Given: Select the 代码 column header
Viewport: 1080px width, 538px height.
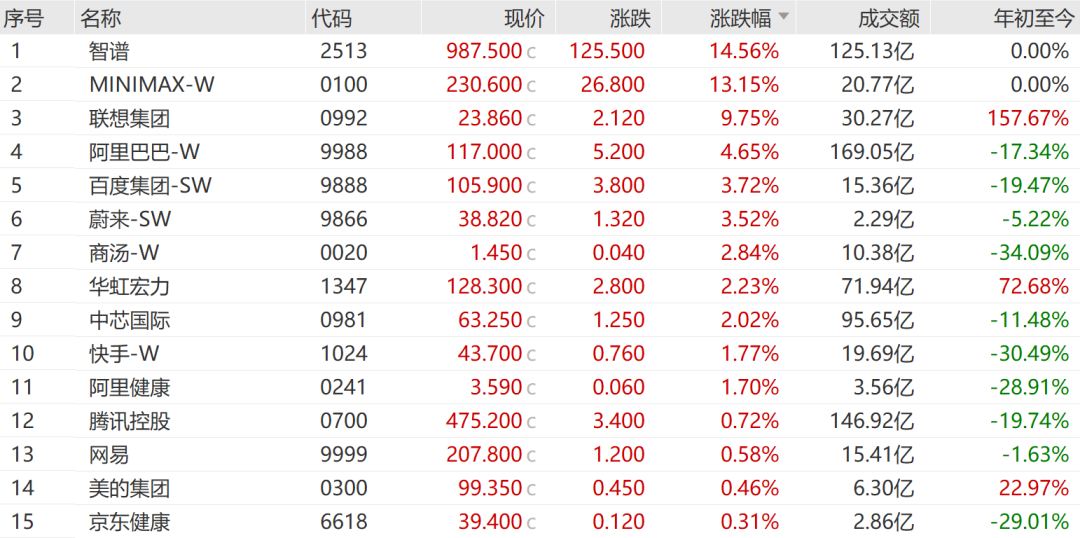Looking at the screenshot, I should pos(331,19).
